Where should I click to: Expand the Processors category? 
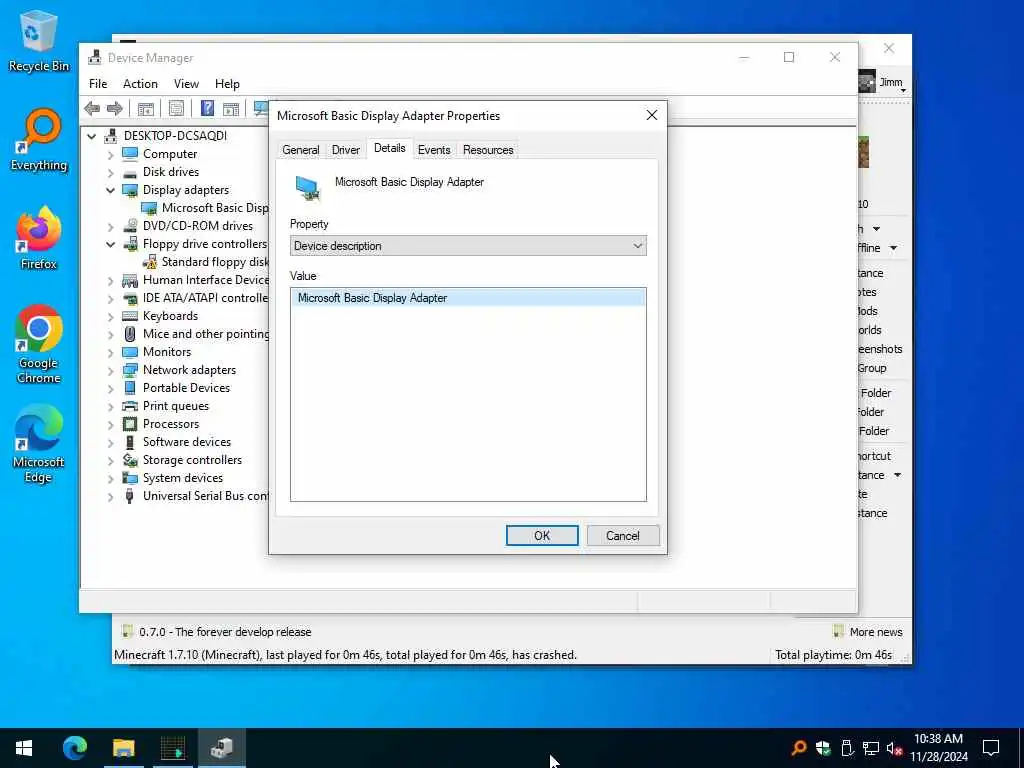point(110,425)
